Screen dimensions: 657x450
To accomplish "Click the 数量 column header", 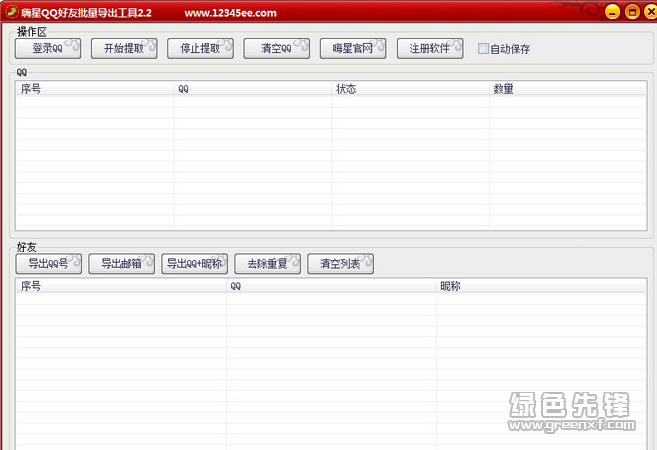I will click(x=568, y=89).
